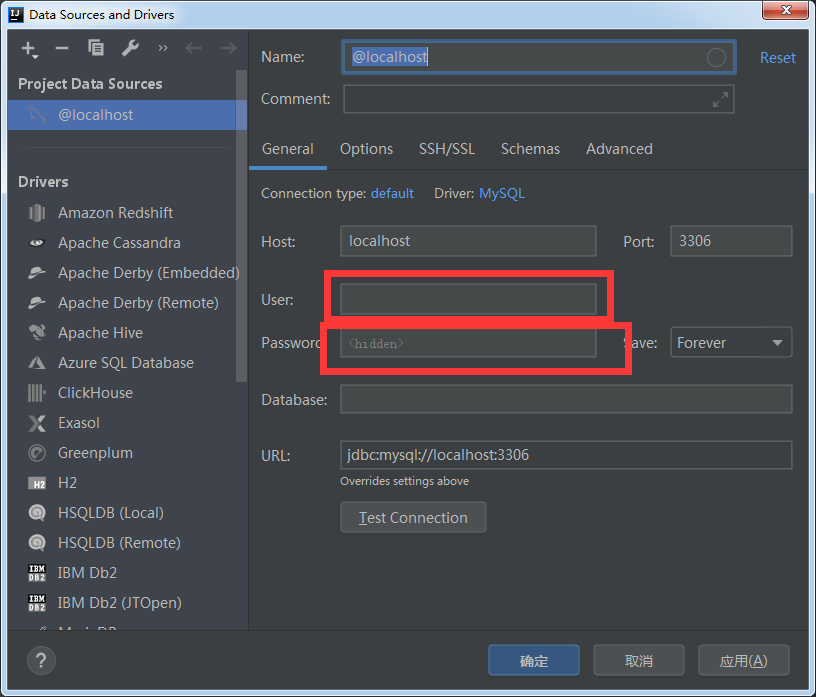Click the add data source plus icon
The image size is (816, 697).
29,49
